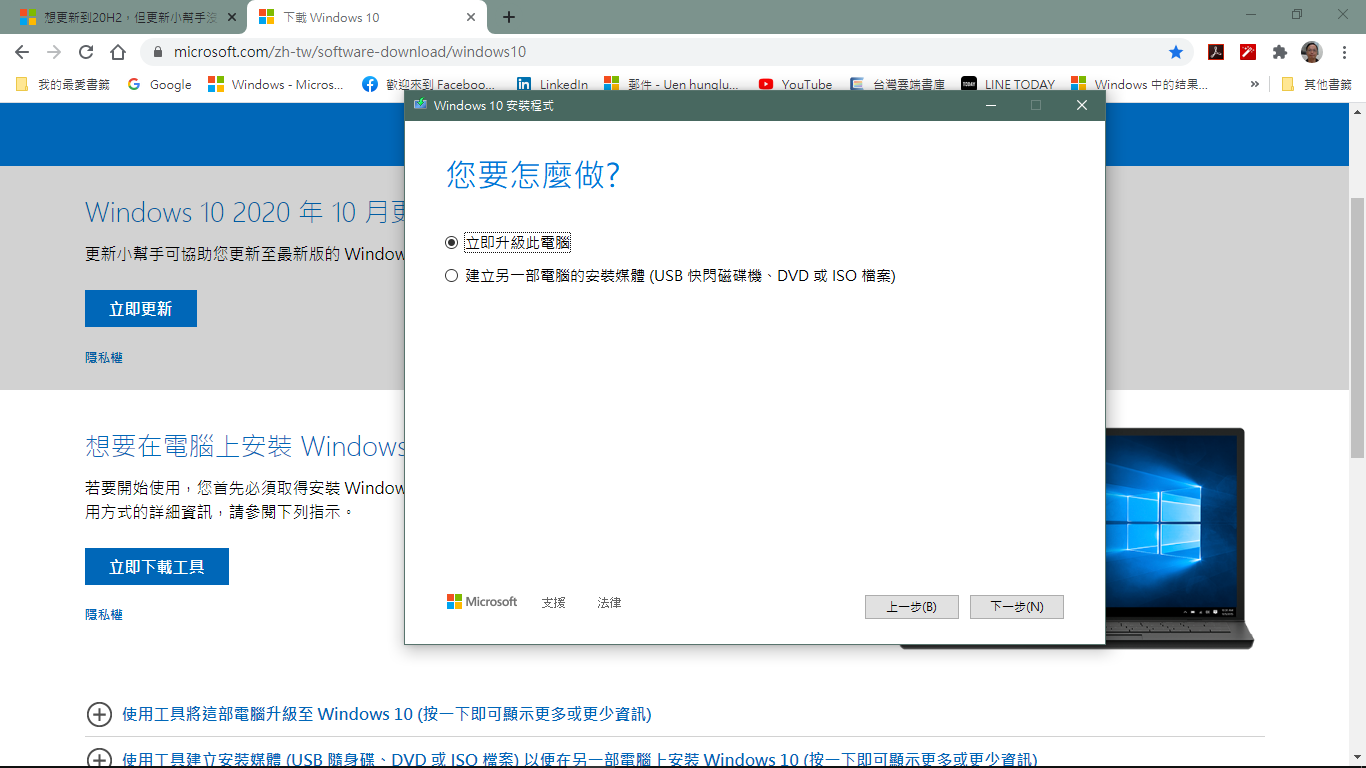
Task: Open the LinkedIn bookmark
Action: pos(552,85)
